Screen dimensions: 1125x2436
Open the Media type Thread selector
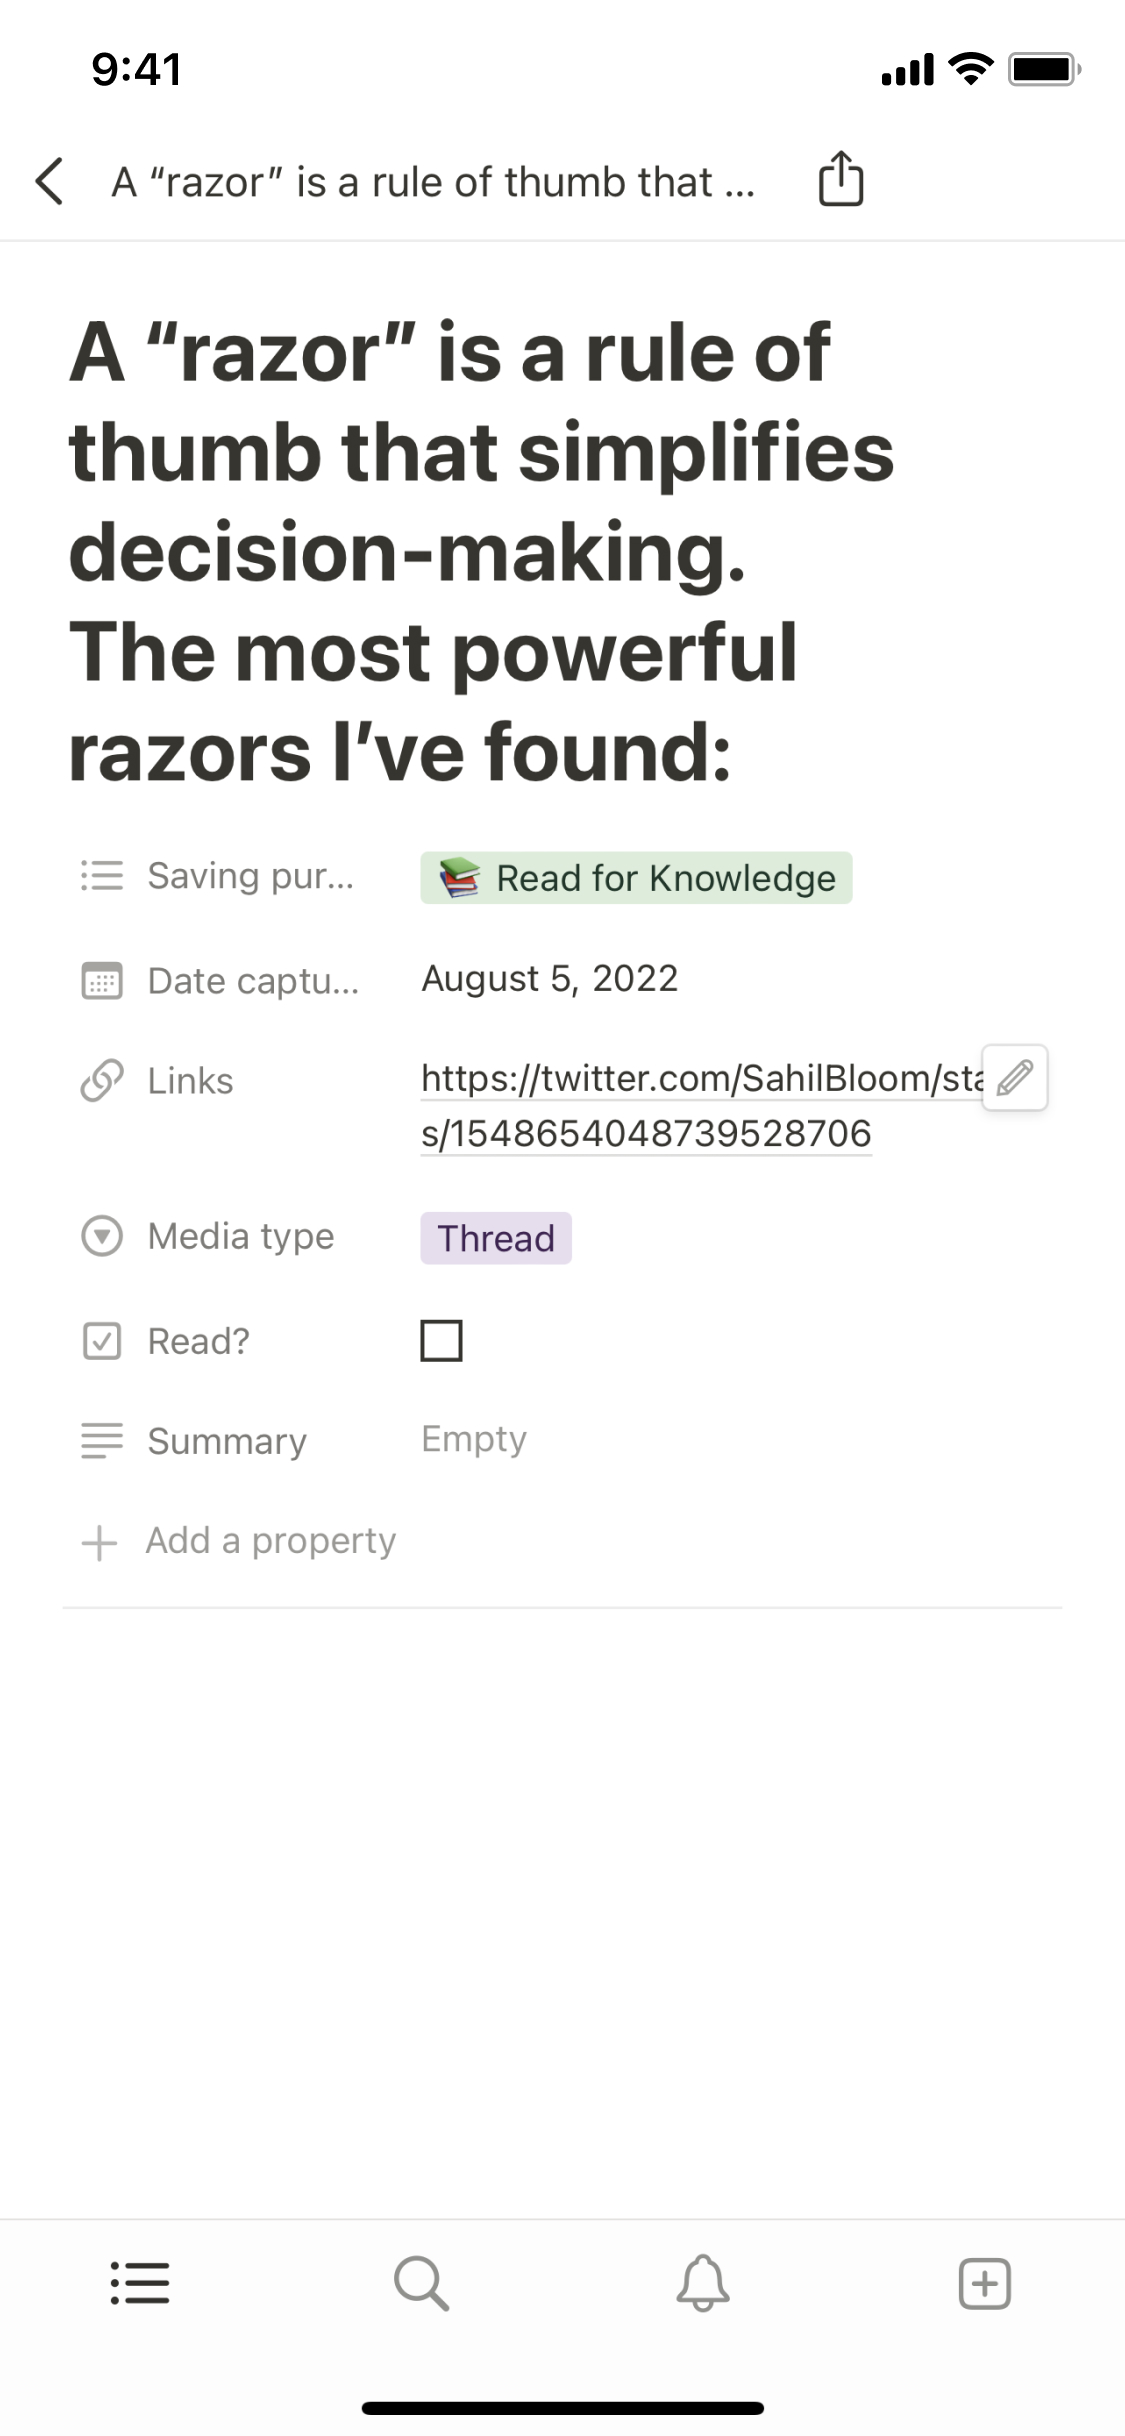[x=496, y=1238]
